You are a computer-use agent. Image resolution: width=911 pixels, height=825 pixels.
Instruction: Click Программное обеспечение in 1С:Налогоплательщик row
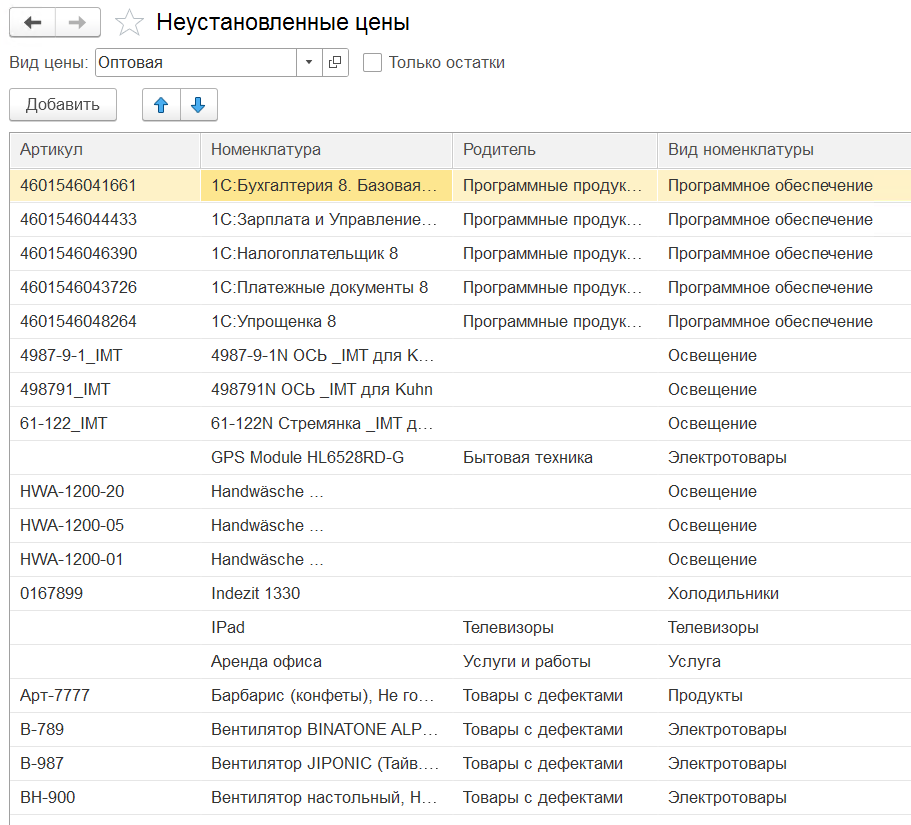(x=784, y=253)
